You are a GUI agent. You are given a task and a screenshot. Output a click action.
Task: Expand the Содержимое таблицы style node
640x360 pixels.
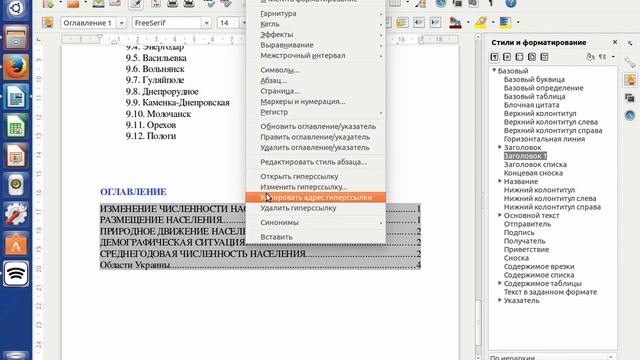(x=500, y=283)
